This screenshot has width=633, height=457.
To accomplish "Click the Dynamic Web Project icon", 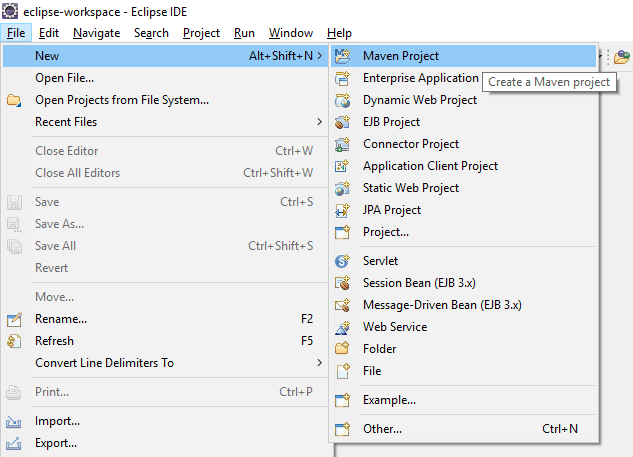I will (343, 100).
